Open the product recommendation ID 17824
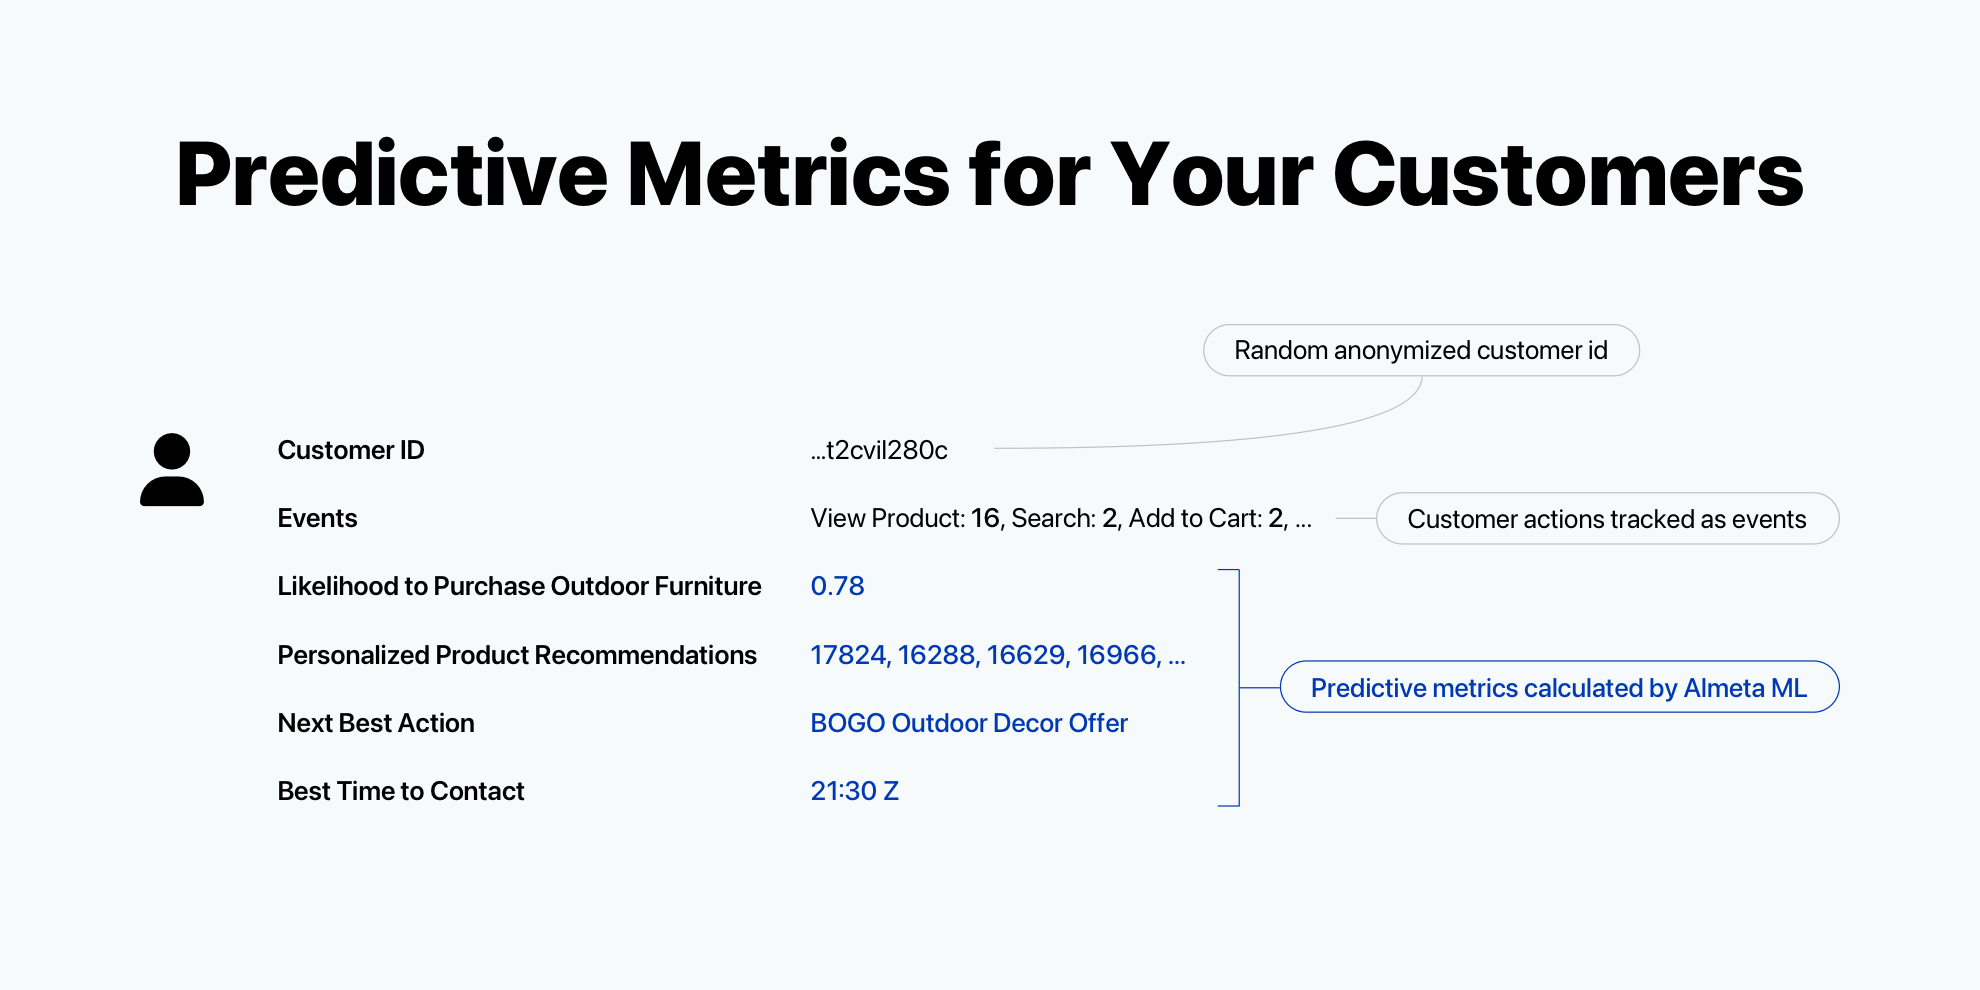Screen dimensions: 1980x990 click(848, 656)
